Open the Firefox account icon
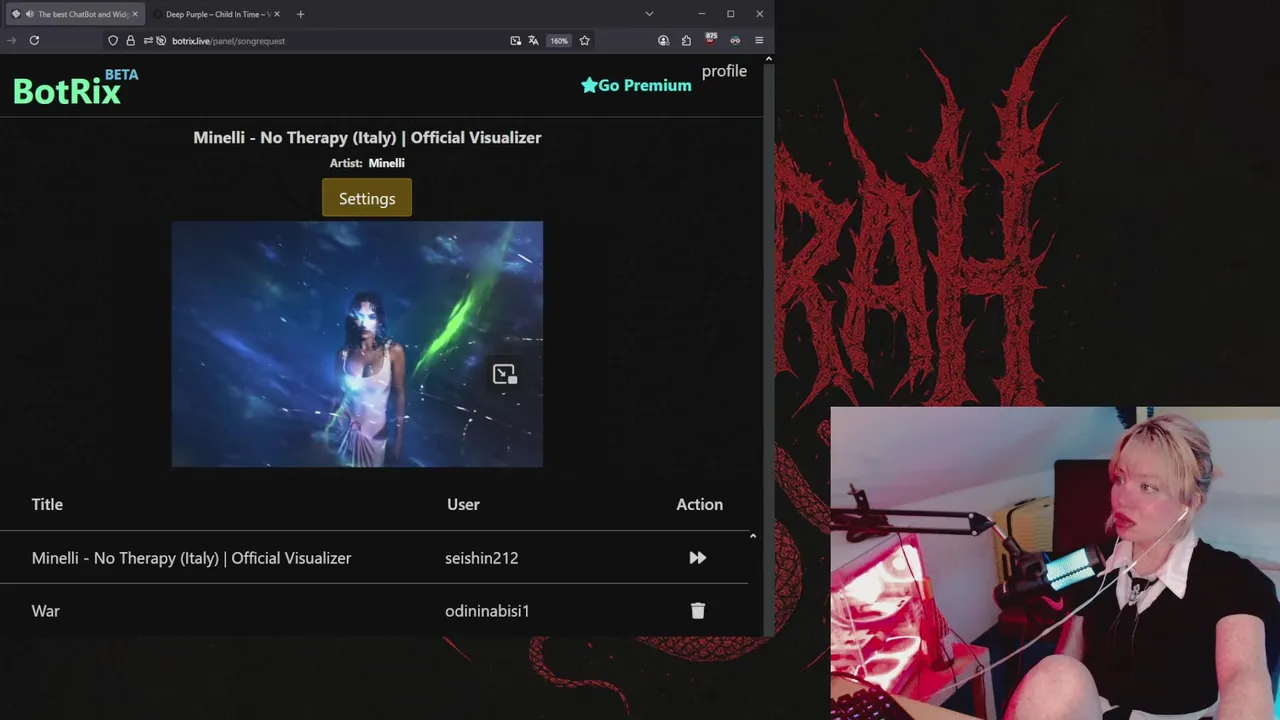 point(663,41)
